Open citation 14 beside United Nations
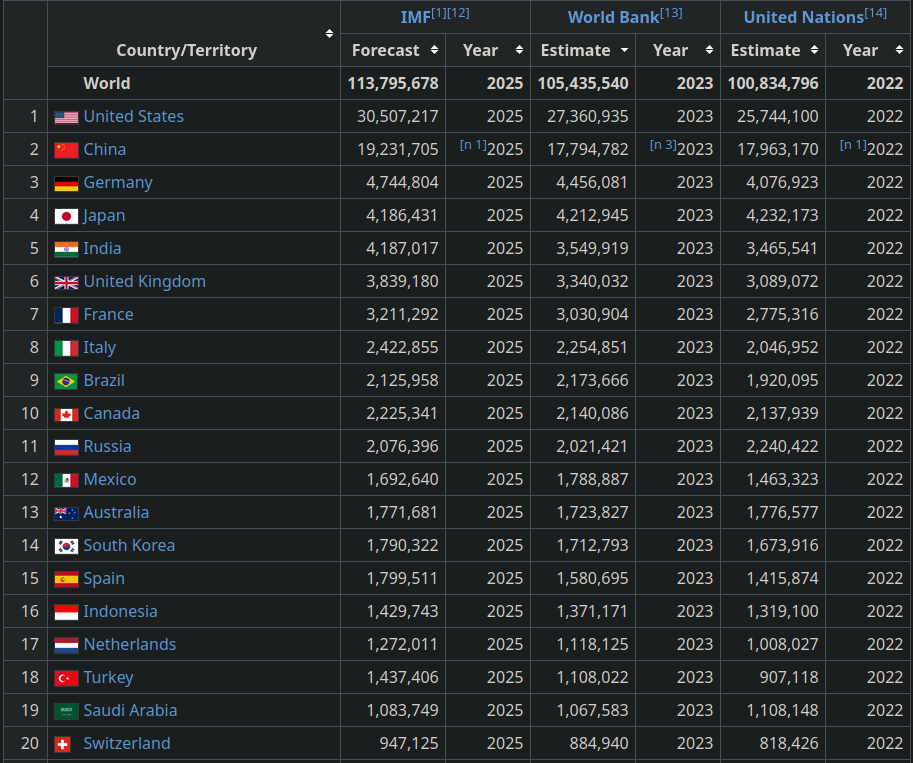This screenshot has height=763, width=913. [x=876, y=13]
